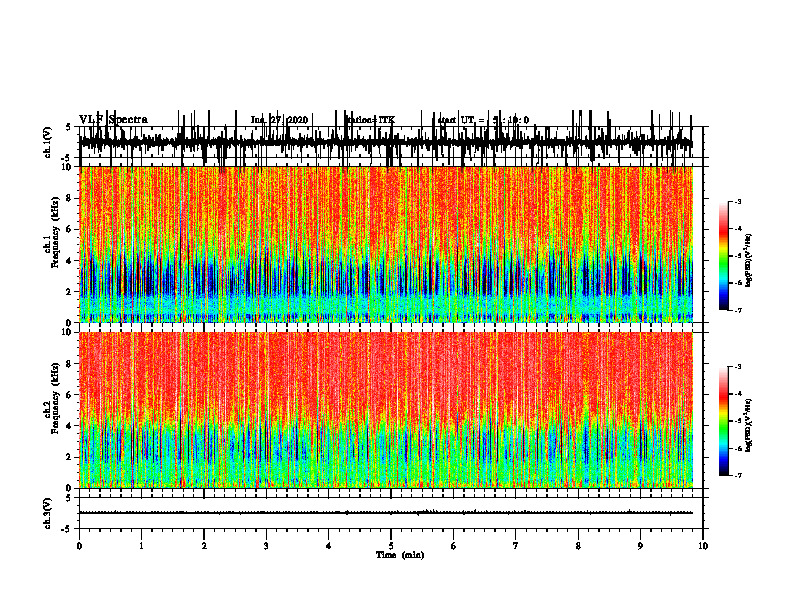Click the "10" tick on the time axis
Screen dimensions: 792x612
coord(703,546)
